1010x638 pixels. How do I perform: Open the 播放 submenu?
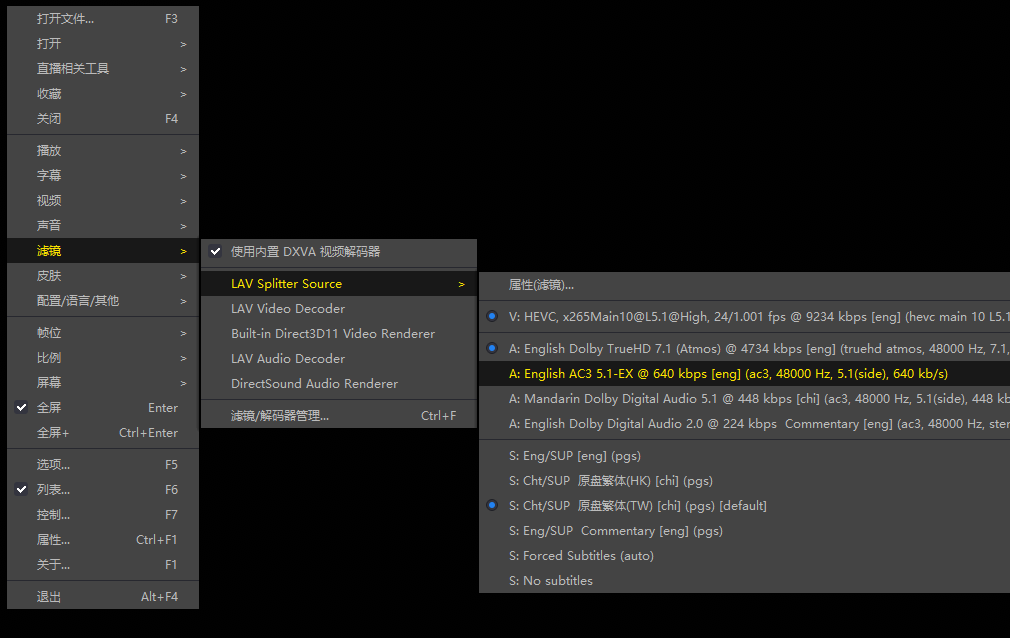click(102, 151)
